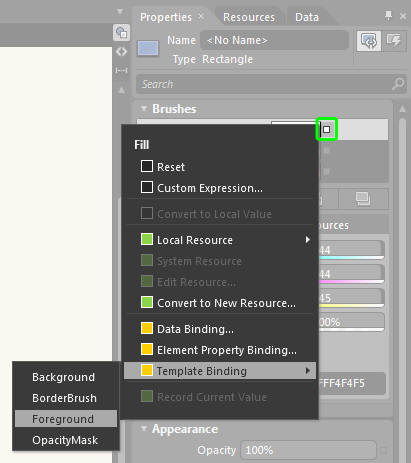Open Template Binding submenu
This screenshot has height=463, width=411.
pyautogui.click(x=220, y=371)
